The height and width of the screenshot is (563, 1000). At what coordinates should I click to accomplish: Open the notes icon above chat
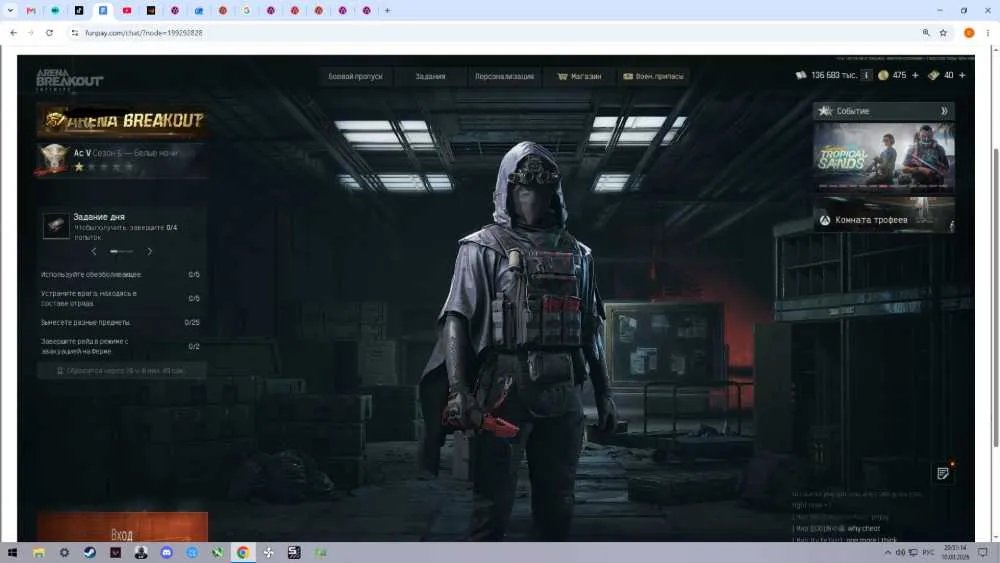tap(943, 473)
